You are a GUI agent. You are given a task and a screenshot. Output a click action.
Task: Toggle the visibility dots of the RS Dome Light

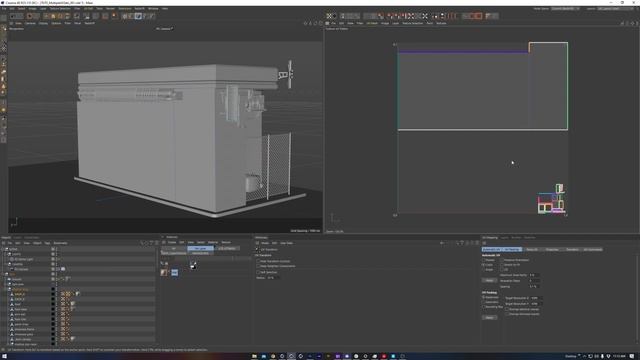click(x=56, y=259)
